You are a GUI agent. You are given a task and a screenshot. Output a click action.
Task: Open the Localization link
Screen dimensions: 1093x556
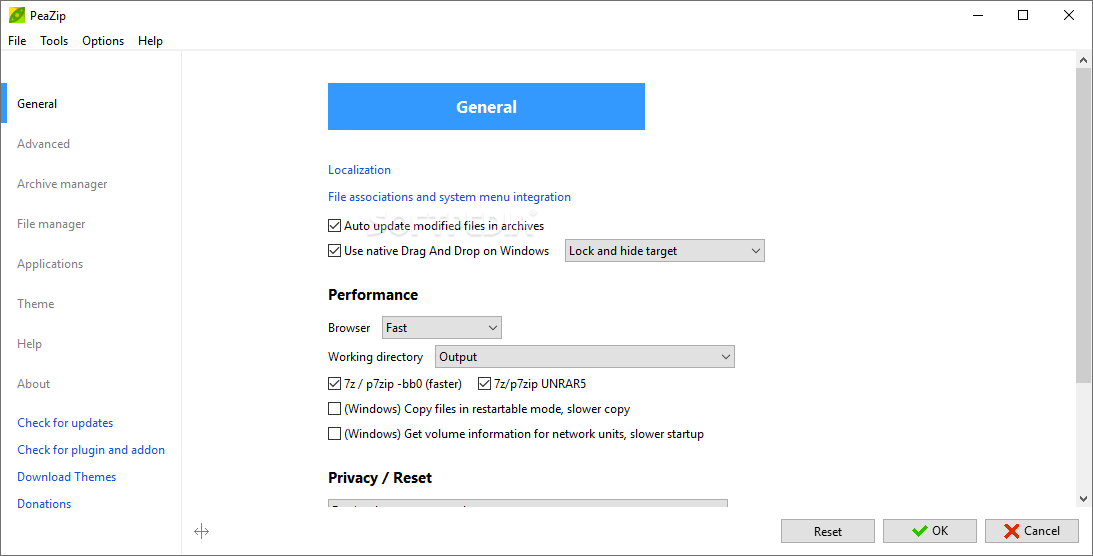click(x=359, y=170)
